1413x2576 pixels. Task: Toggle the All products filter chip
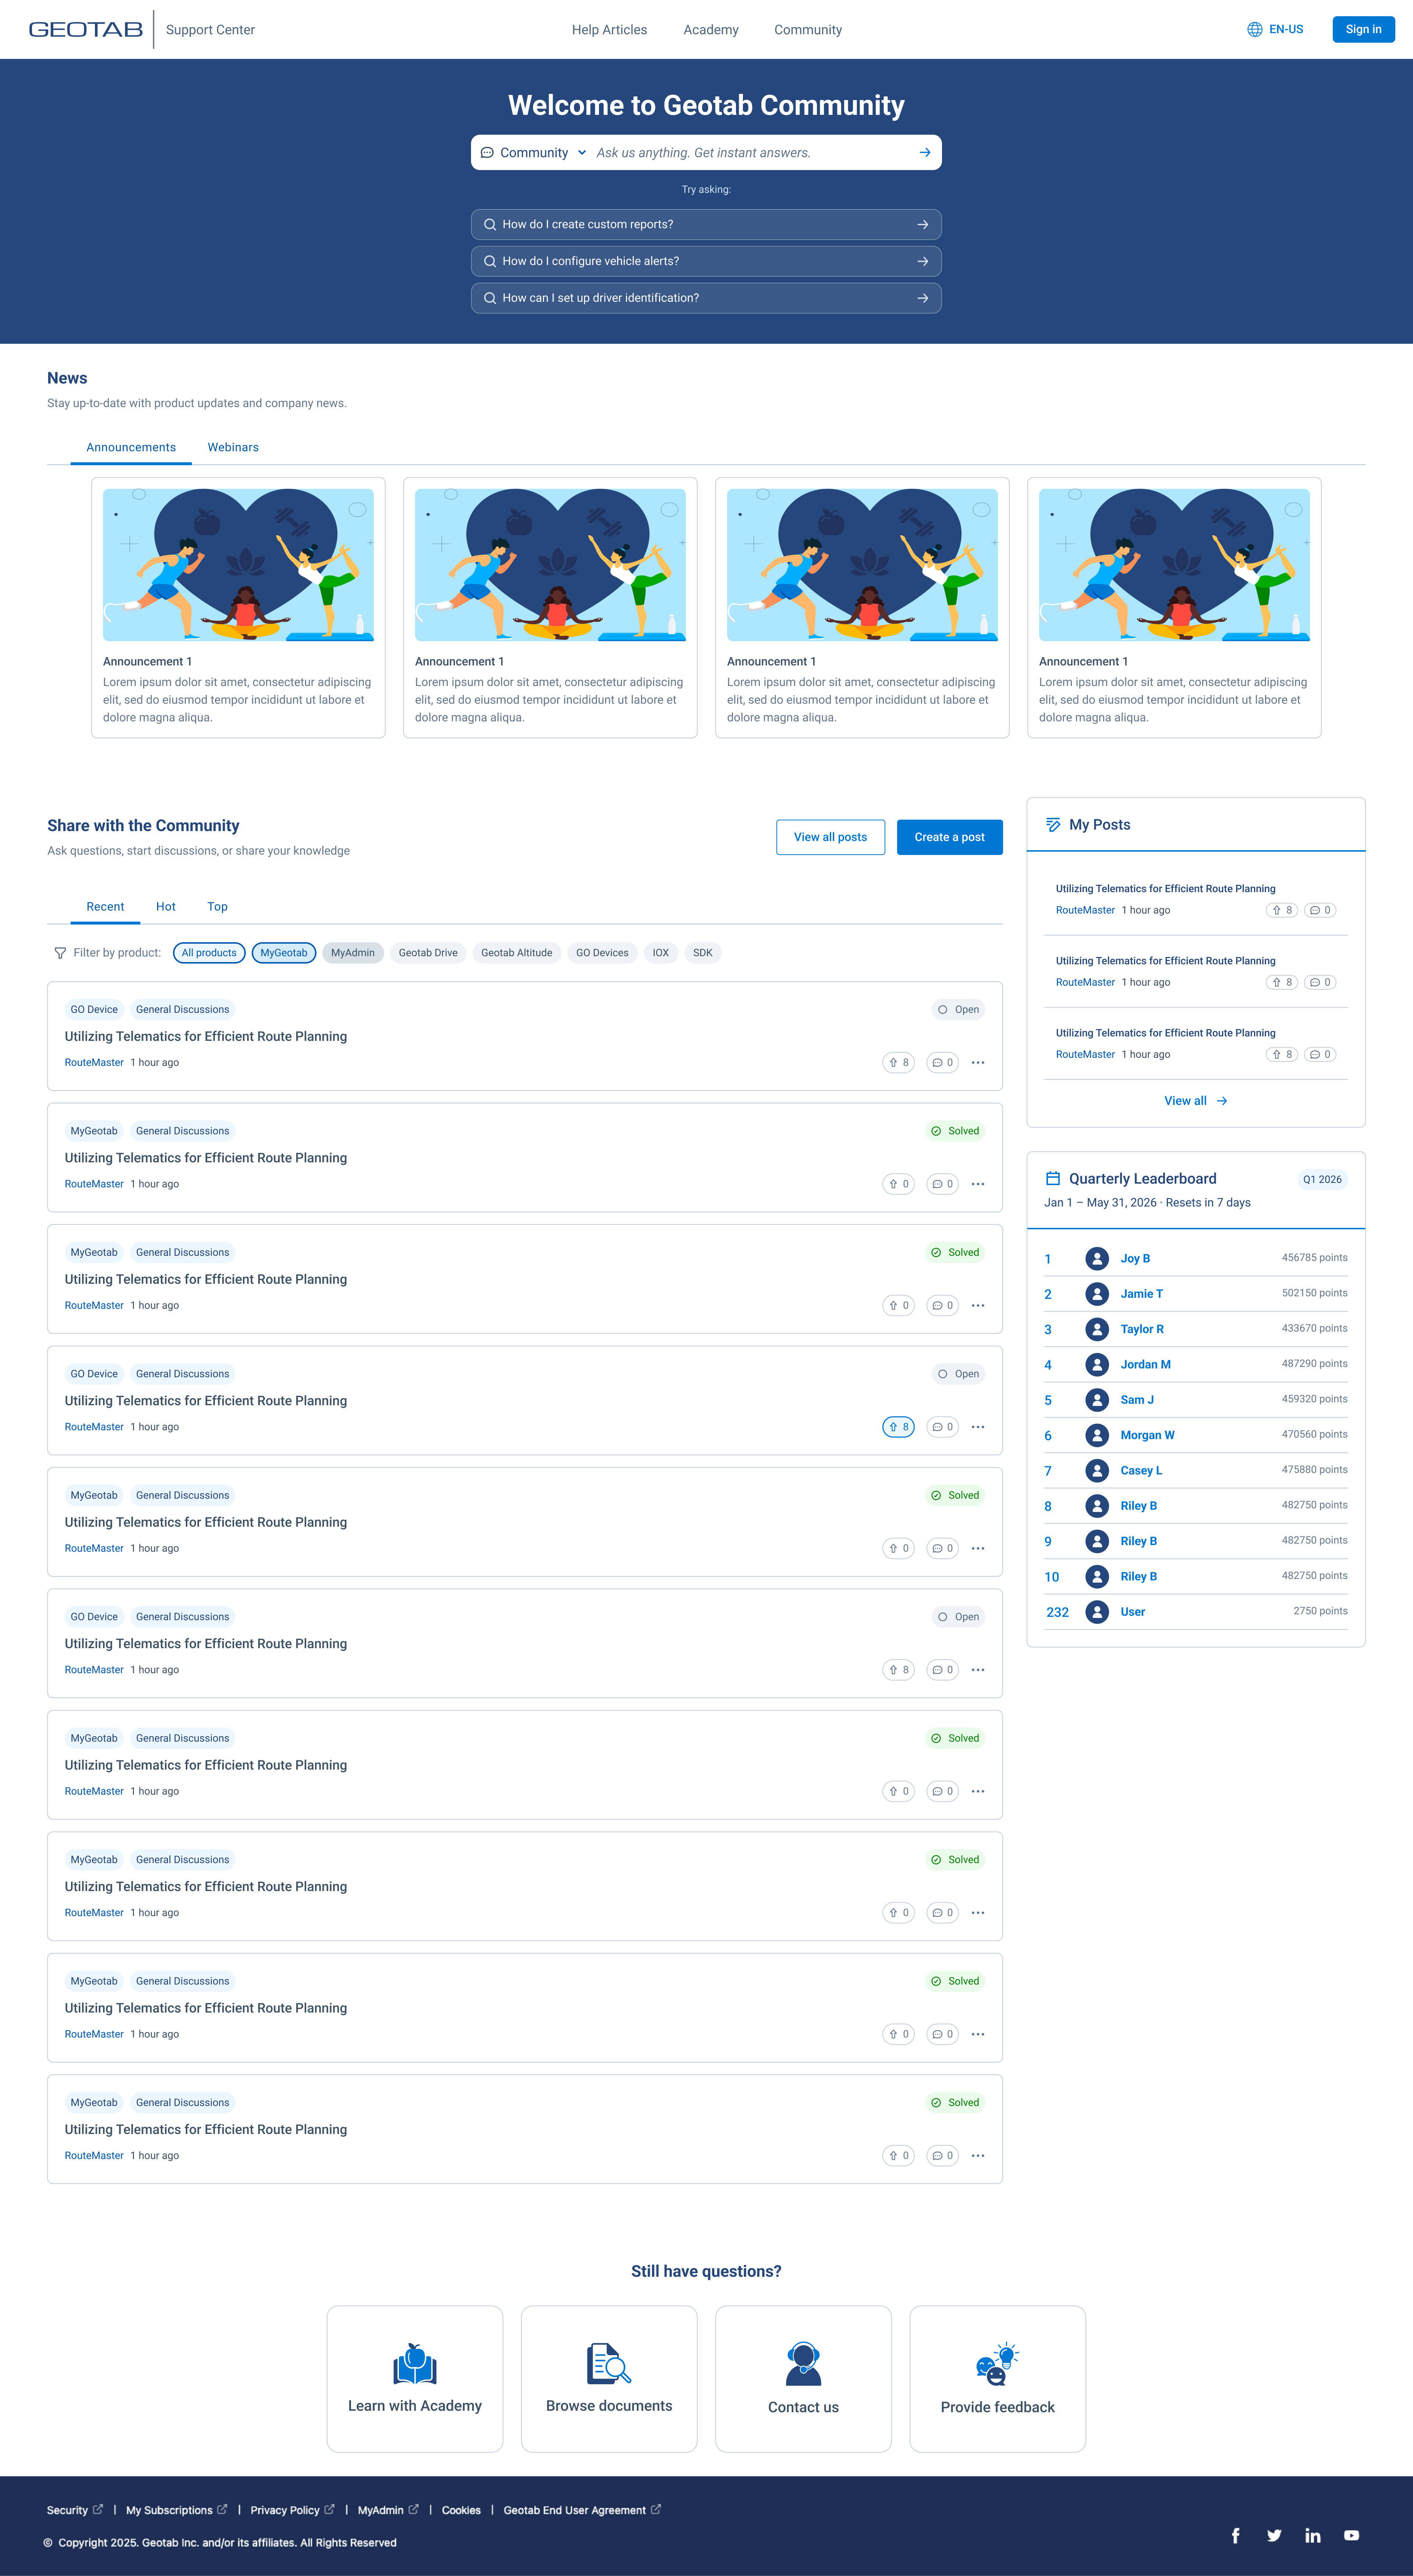[209, 953]
